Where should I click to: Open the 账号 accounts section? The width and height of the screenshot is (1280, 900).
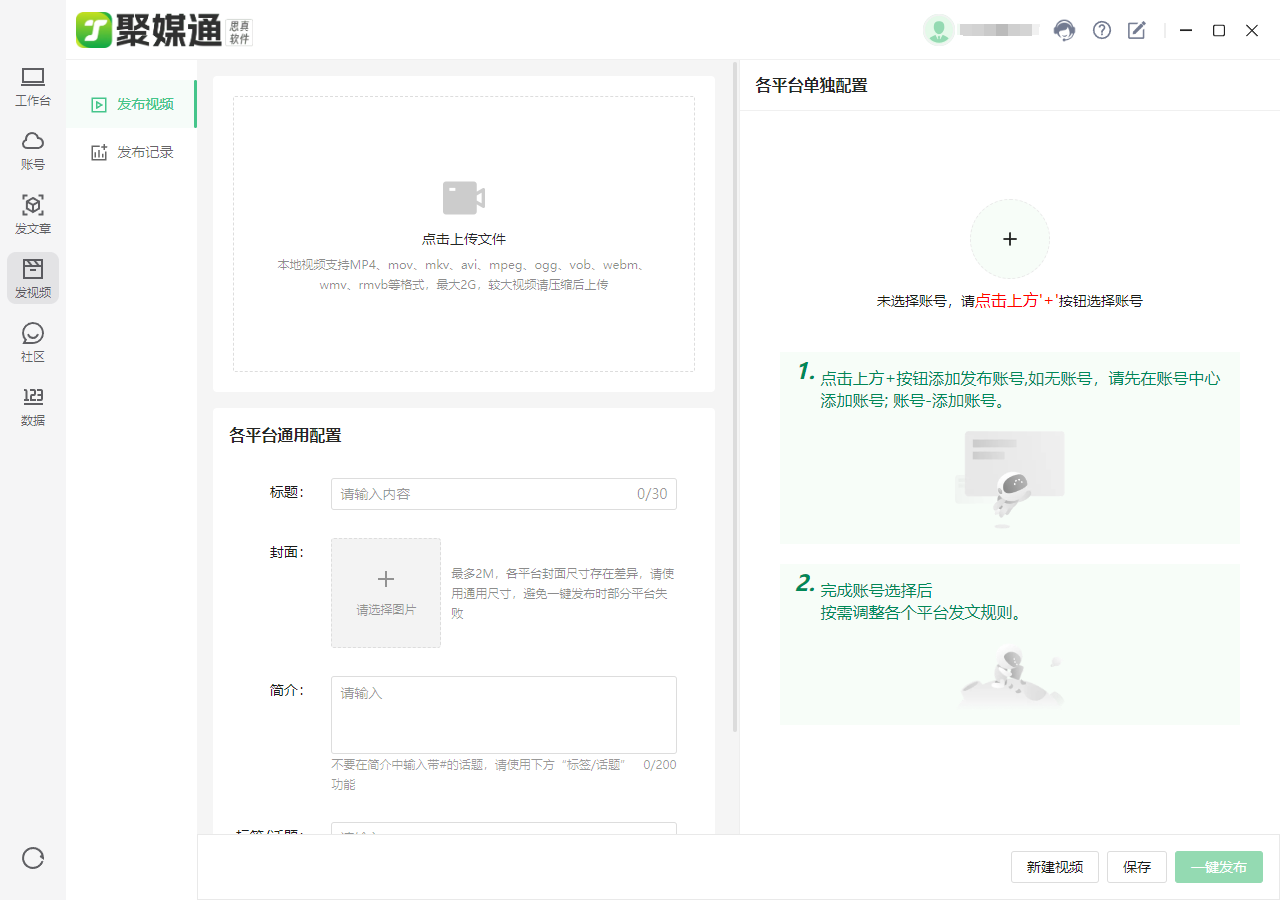click(33, 151)
